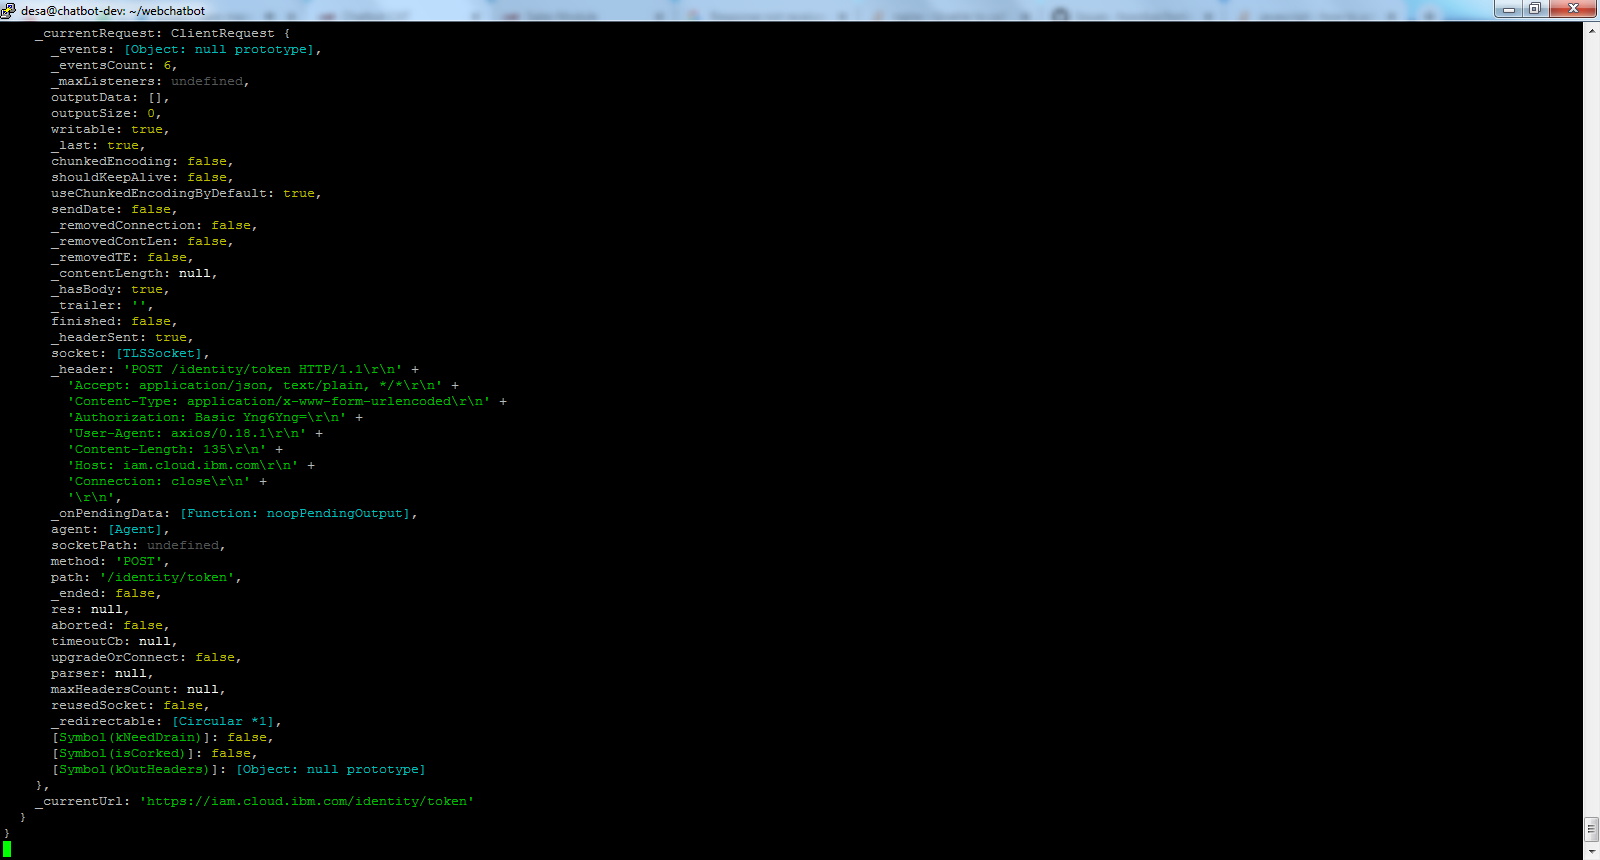
Task: Click the '[Symbol(kOutHeaders)]' line
Action: tap(238, 769)
